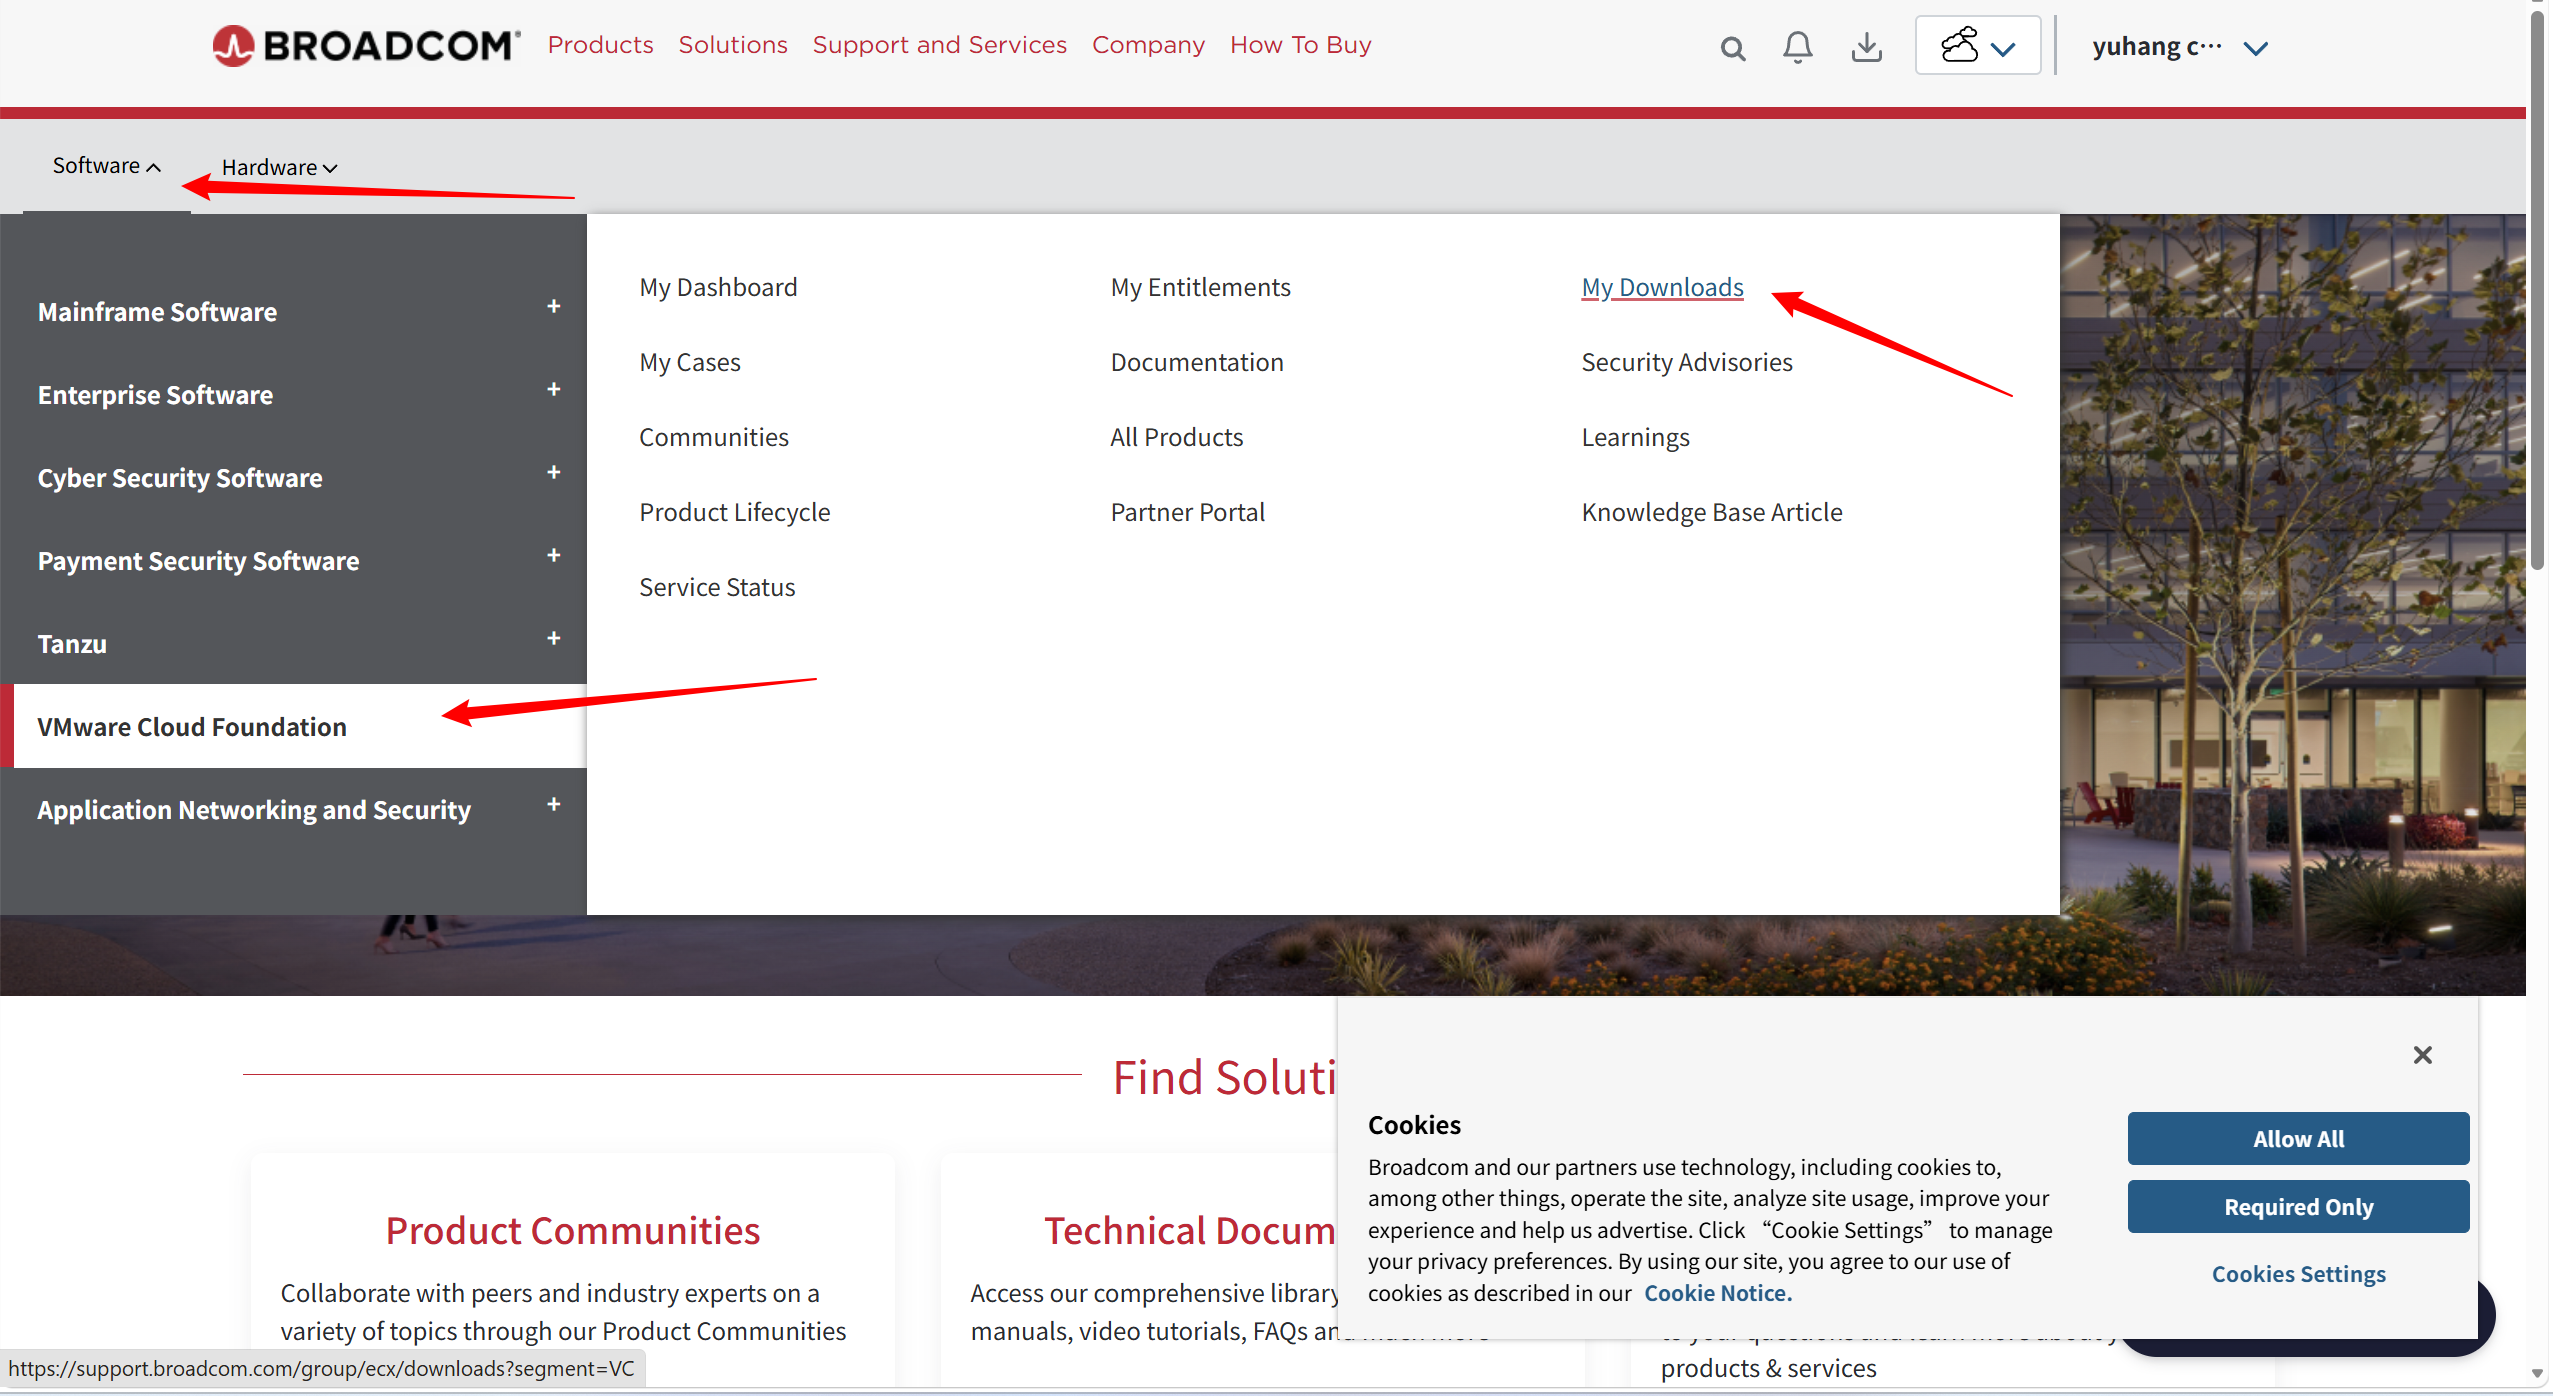Expand Tanzu category plus icon
The width and height of the screenshot is (2553, 1396).
[x=554, y=639]
